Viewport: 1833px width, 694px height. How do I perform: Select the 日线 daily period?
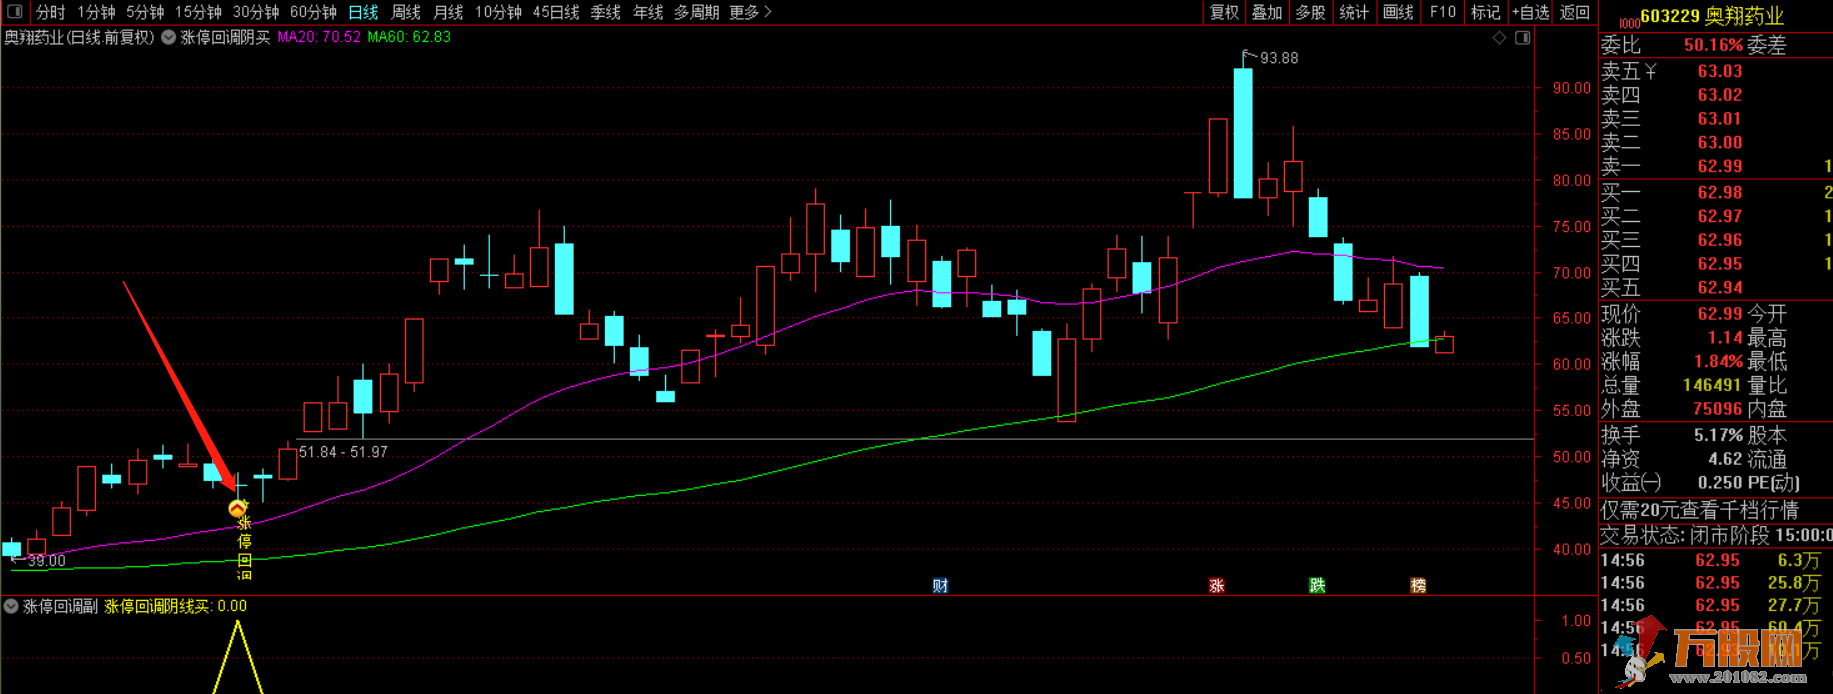click(363, 12)
